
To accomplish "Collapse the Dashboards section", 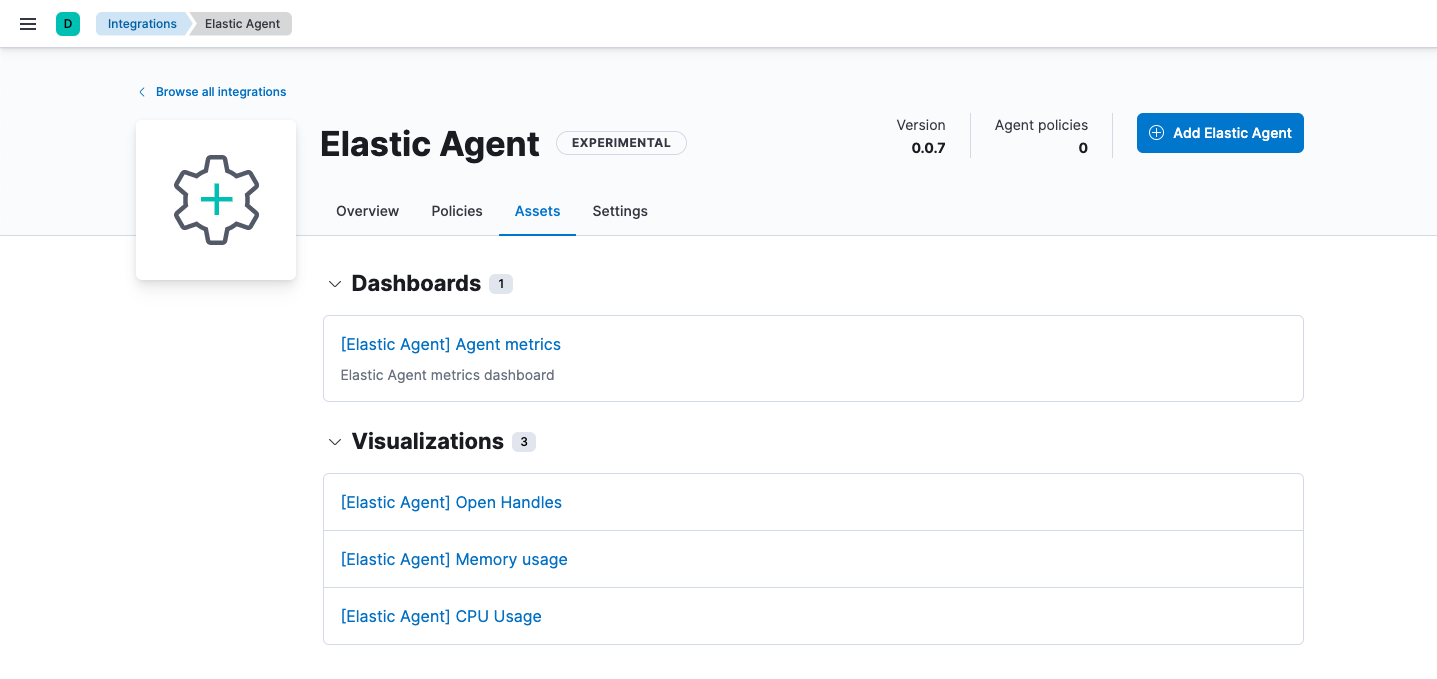I will (x=334, y=284).
